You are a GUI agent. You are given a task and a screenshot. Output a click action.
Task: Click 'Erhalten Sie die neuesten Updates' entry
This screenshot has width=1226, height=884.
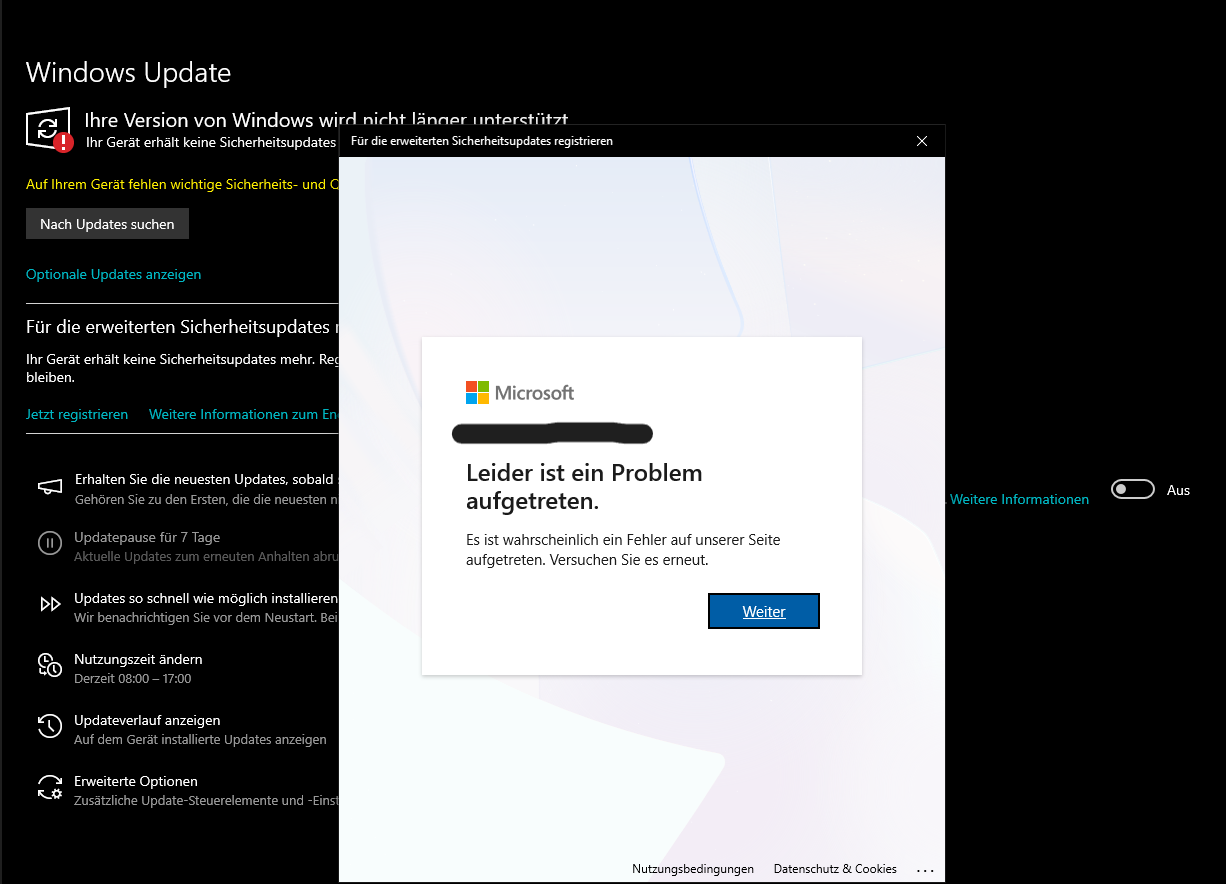207,480
